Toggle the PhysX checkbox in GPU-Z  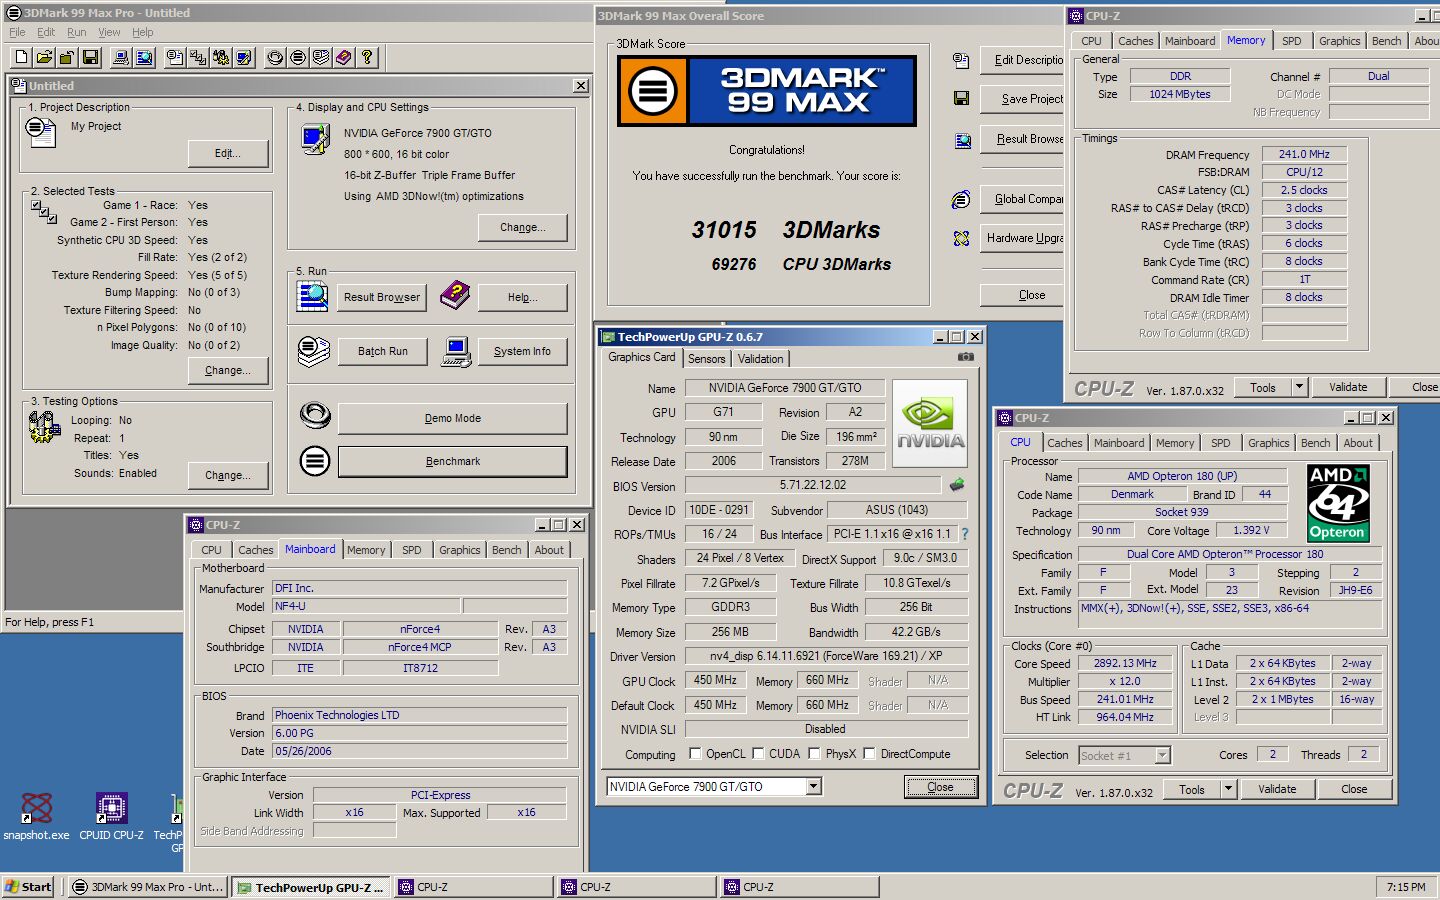coord(814,754)
